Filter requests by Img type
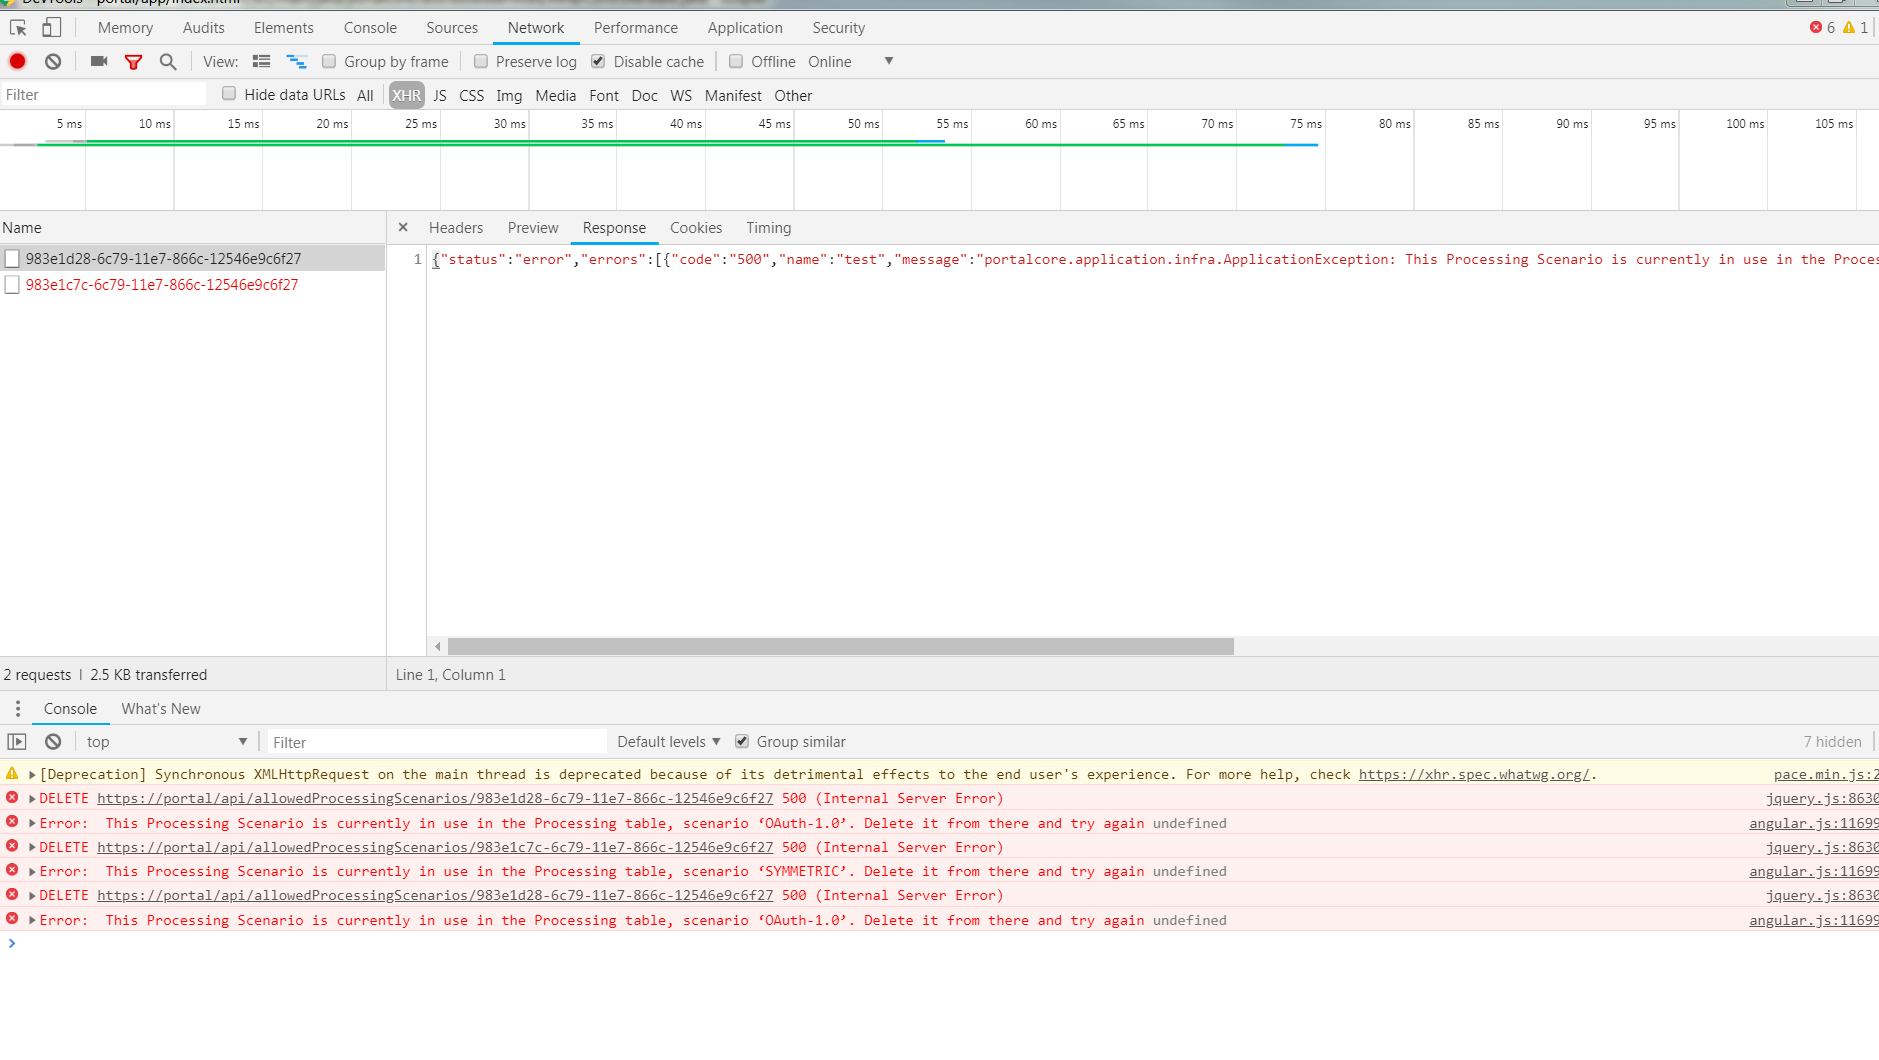This screenshot has height=1060, width=1879. tap(509, 95)
